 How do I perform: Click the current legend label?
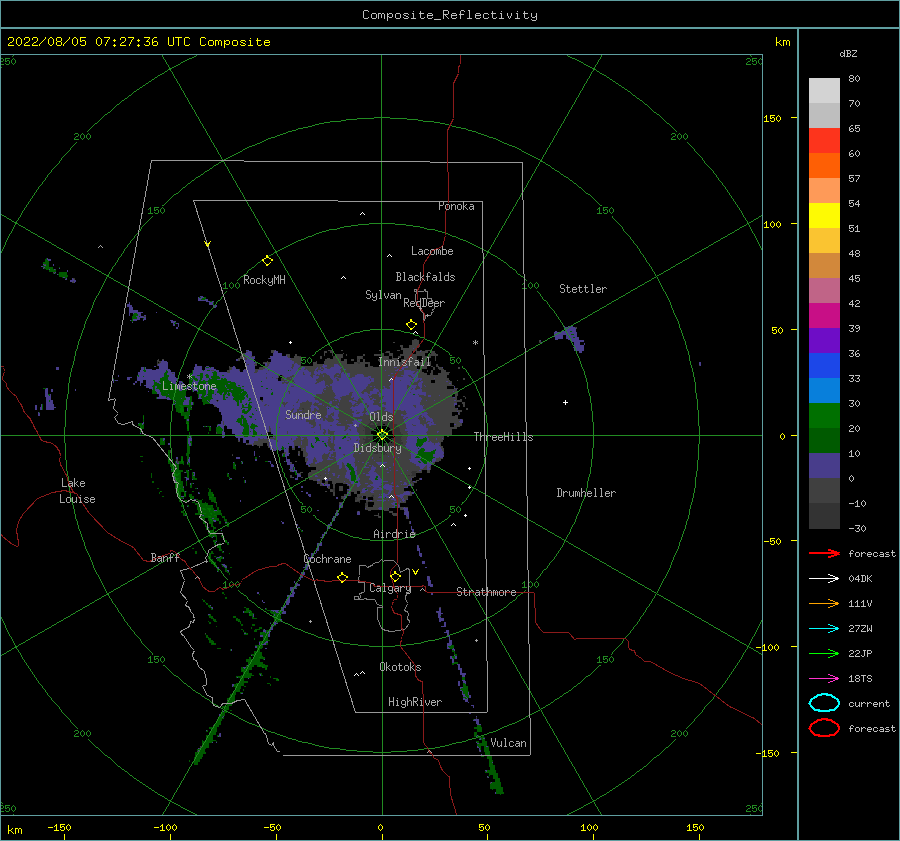point(869,703)
